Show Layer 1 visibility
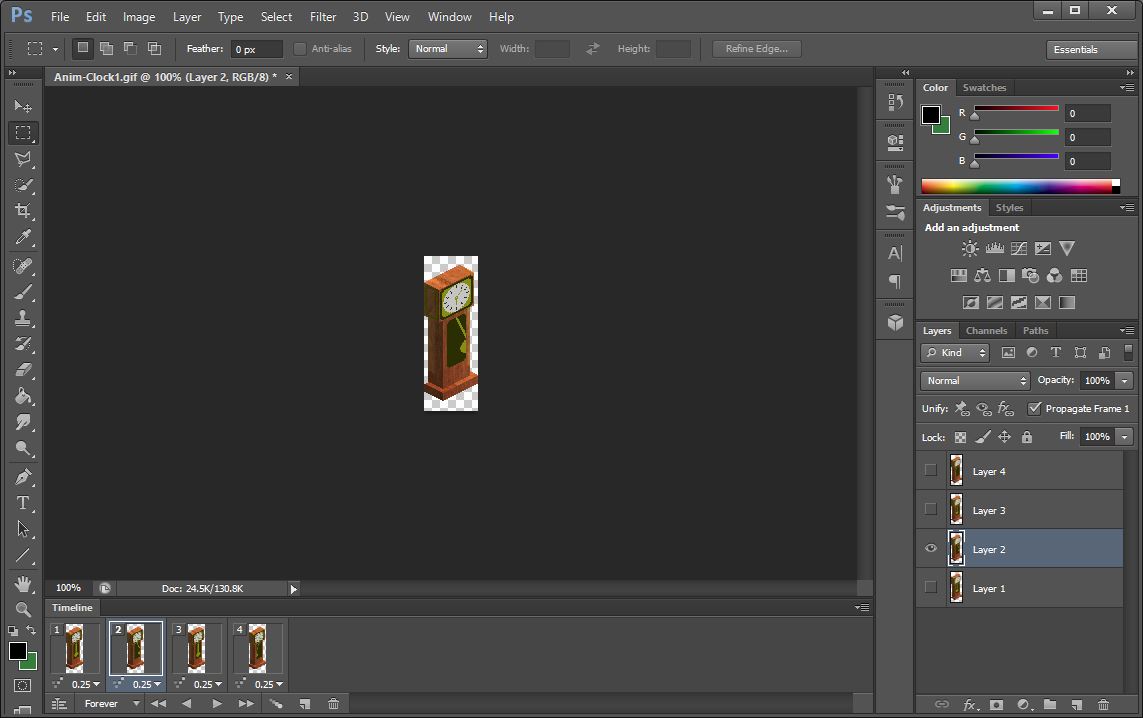 pyautogui.click(x=931, y=587)
